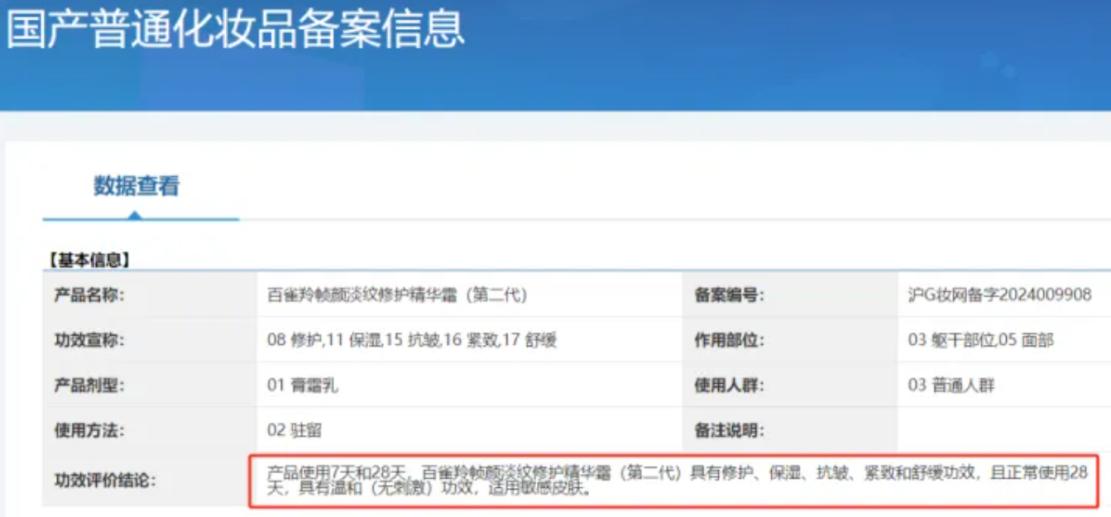
Task: Click the 国产普通化妆品备案信息 page title
Action: tap(236, 28)
